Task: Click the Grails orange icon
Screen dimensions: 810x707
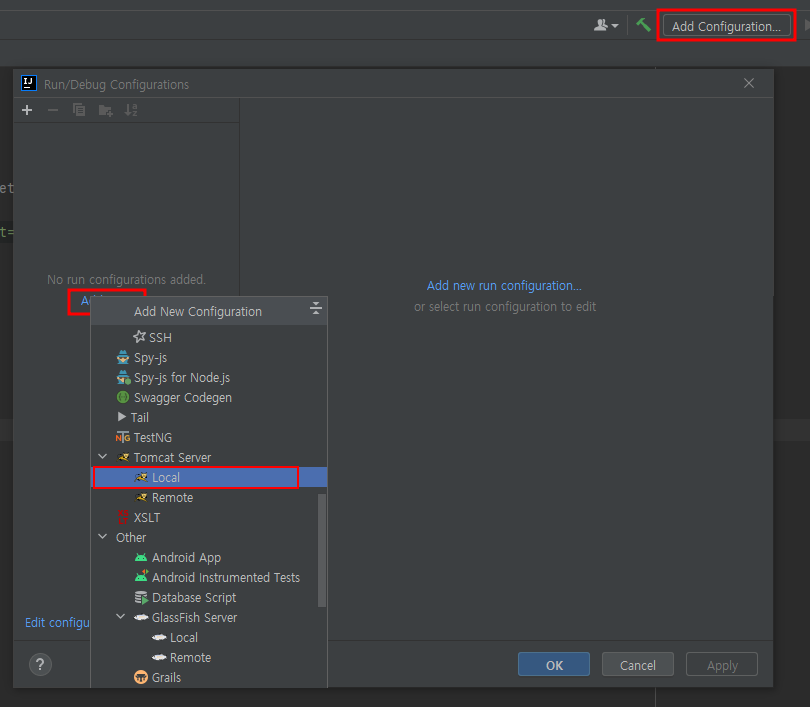Action: [141, 677]
